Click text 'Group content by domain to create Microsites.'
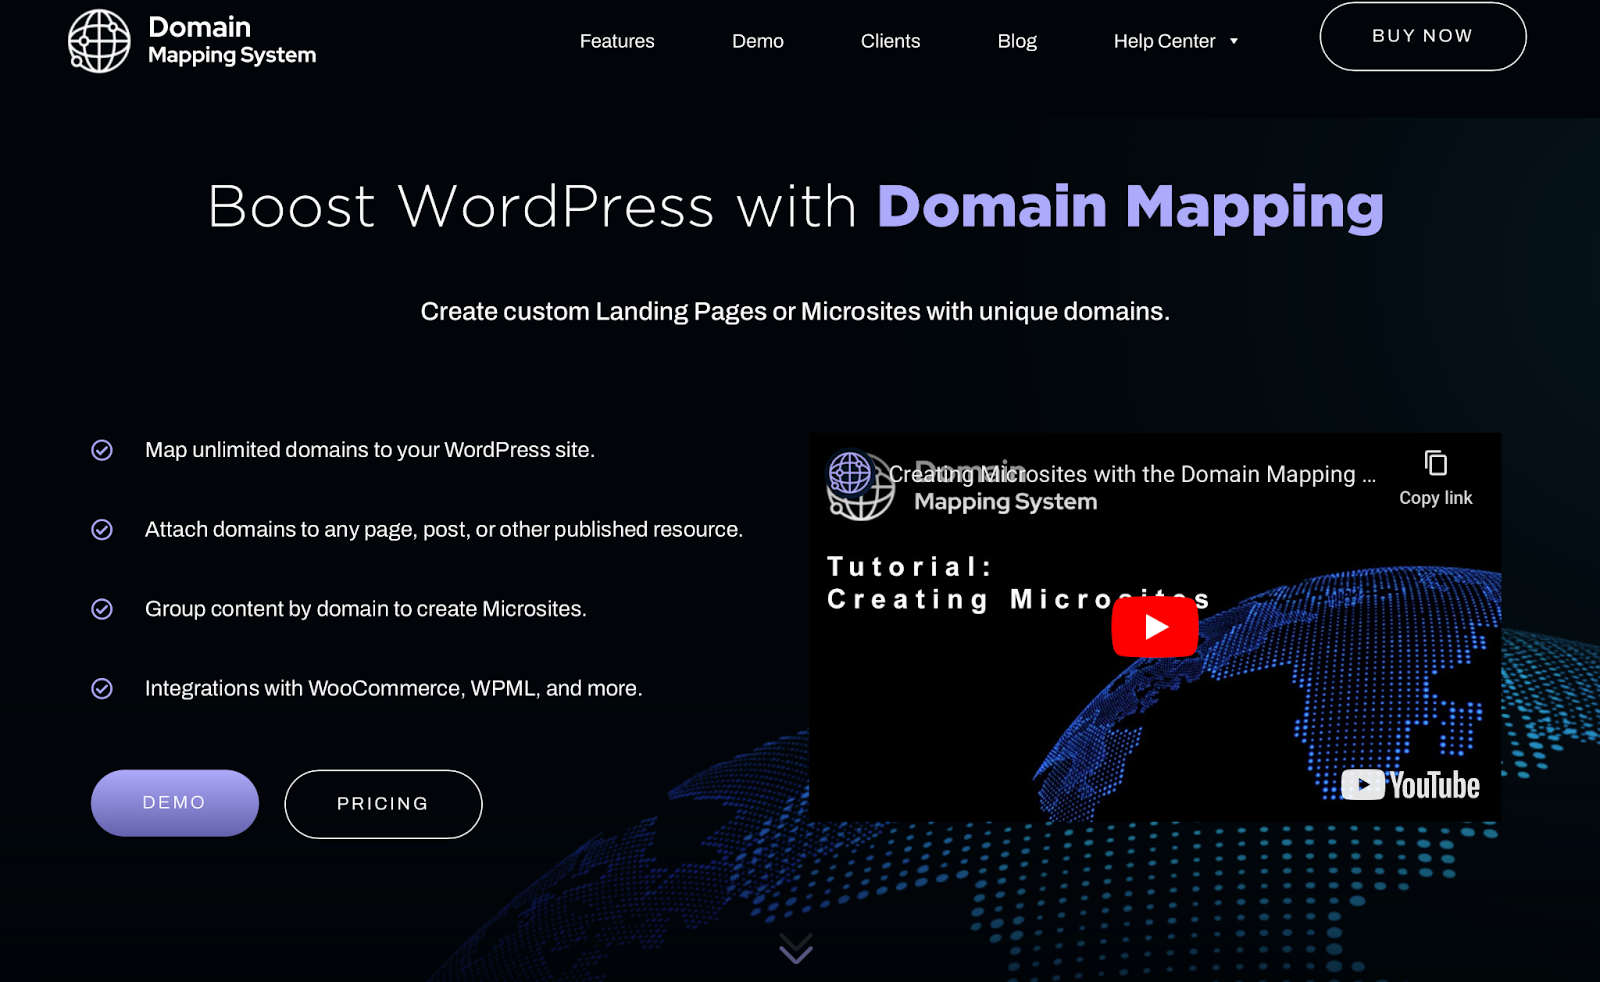 click(x=366, y=609)
